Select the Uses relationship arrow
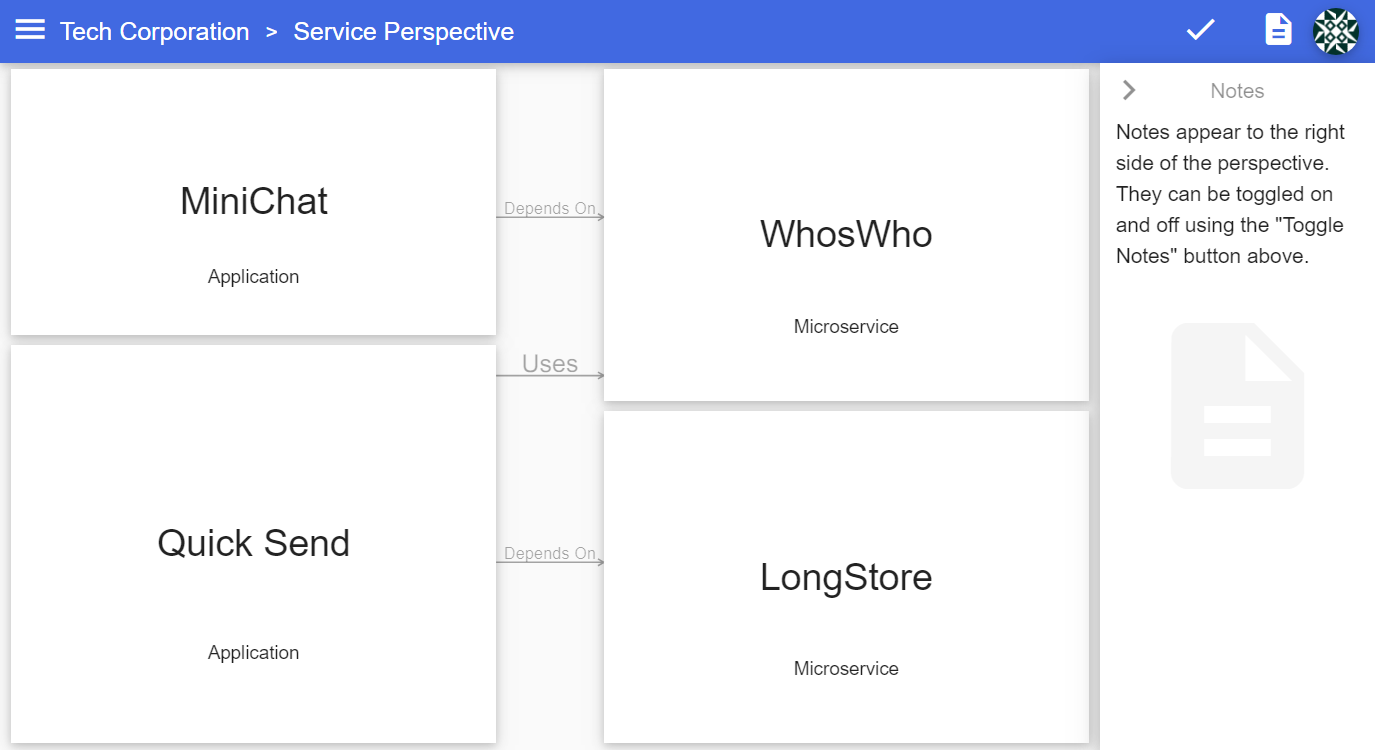1375x750 pixels. click(550, 364)
